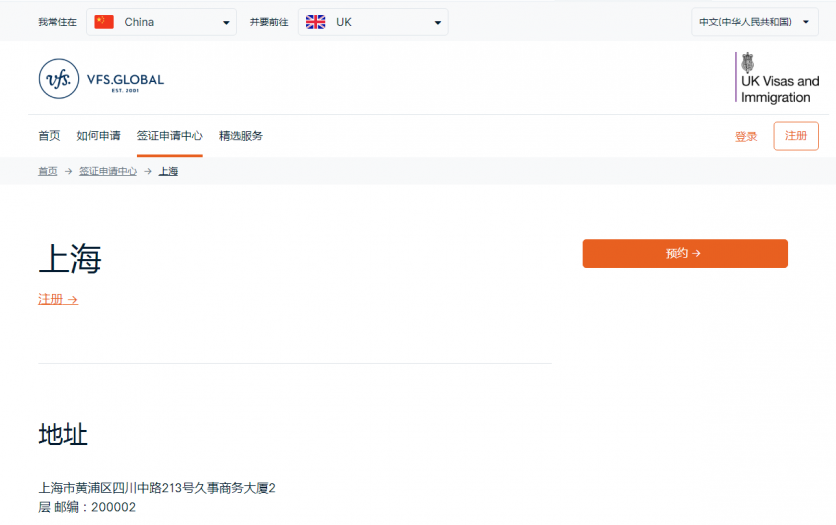Click the 首页 breadcrumb link
The image size is (836, 525).
(47, 171)
